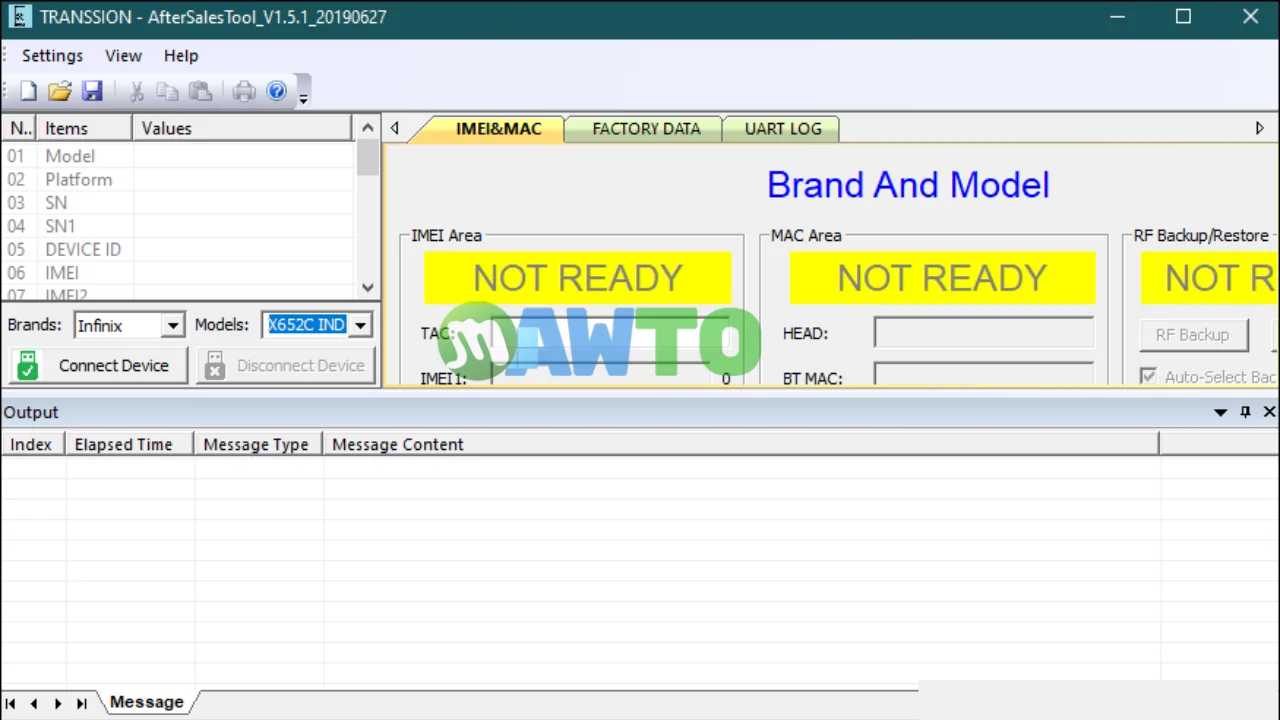Click the blue Help question mark icon
Viewport: 1280px width, 720px height.
click(276, 92)
